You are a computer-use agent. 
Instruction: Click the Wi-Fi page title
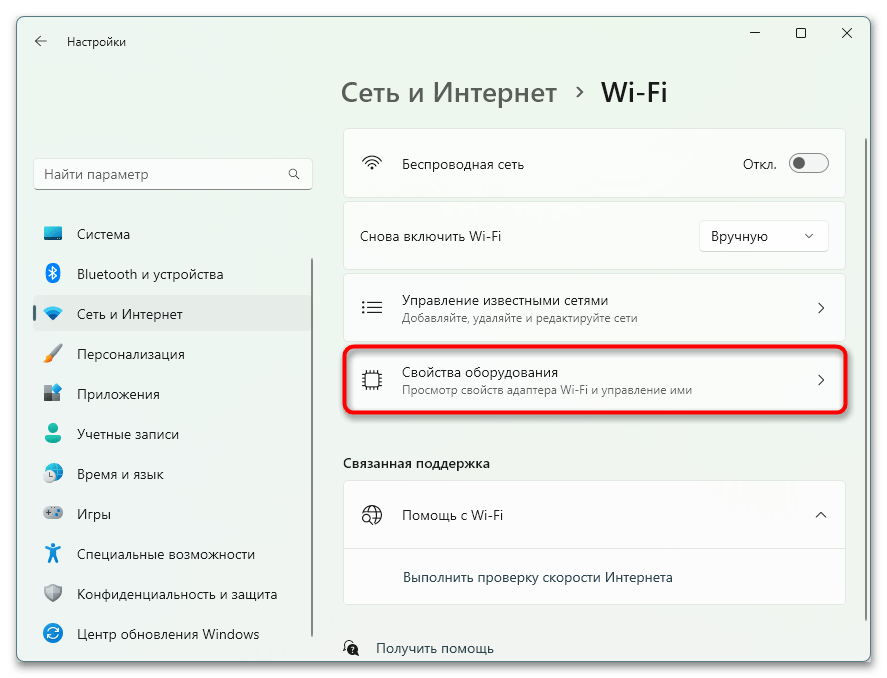click(634, 92)
